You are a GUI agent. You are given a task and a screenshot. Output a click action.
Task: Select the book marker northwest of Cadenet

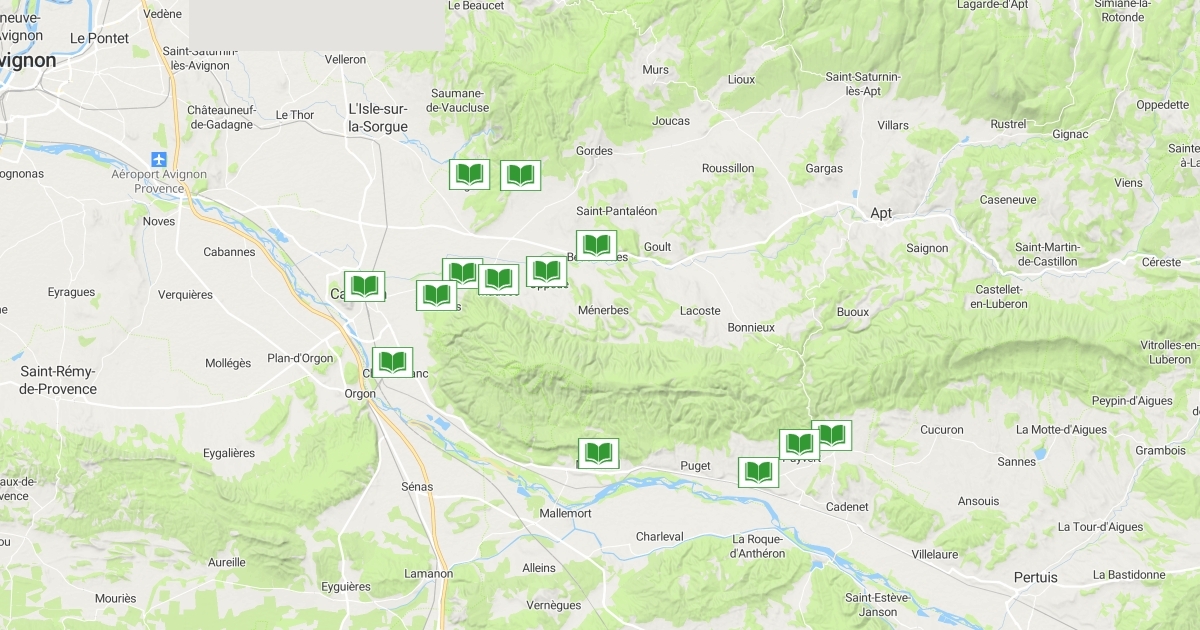point(758,472)
